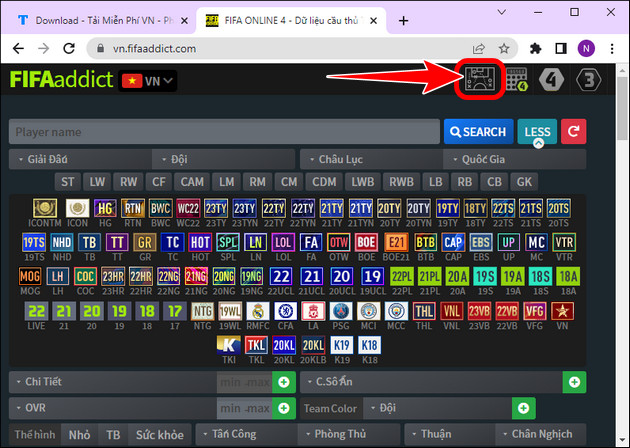This screenshot has width=630, height=448.
Task: Enable the Nhỏ body type filter
Action: 79,435
